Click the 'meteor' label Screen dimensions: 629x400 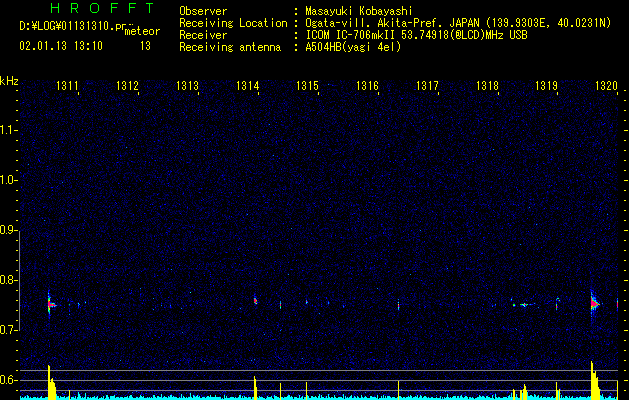pyautogui.click(x=142, y=31)
